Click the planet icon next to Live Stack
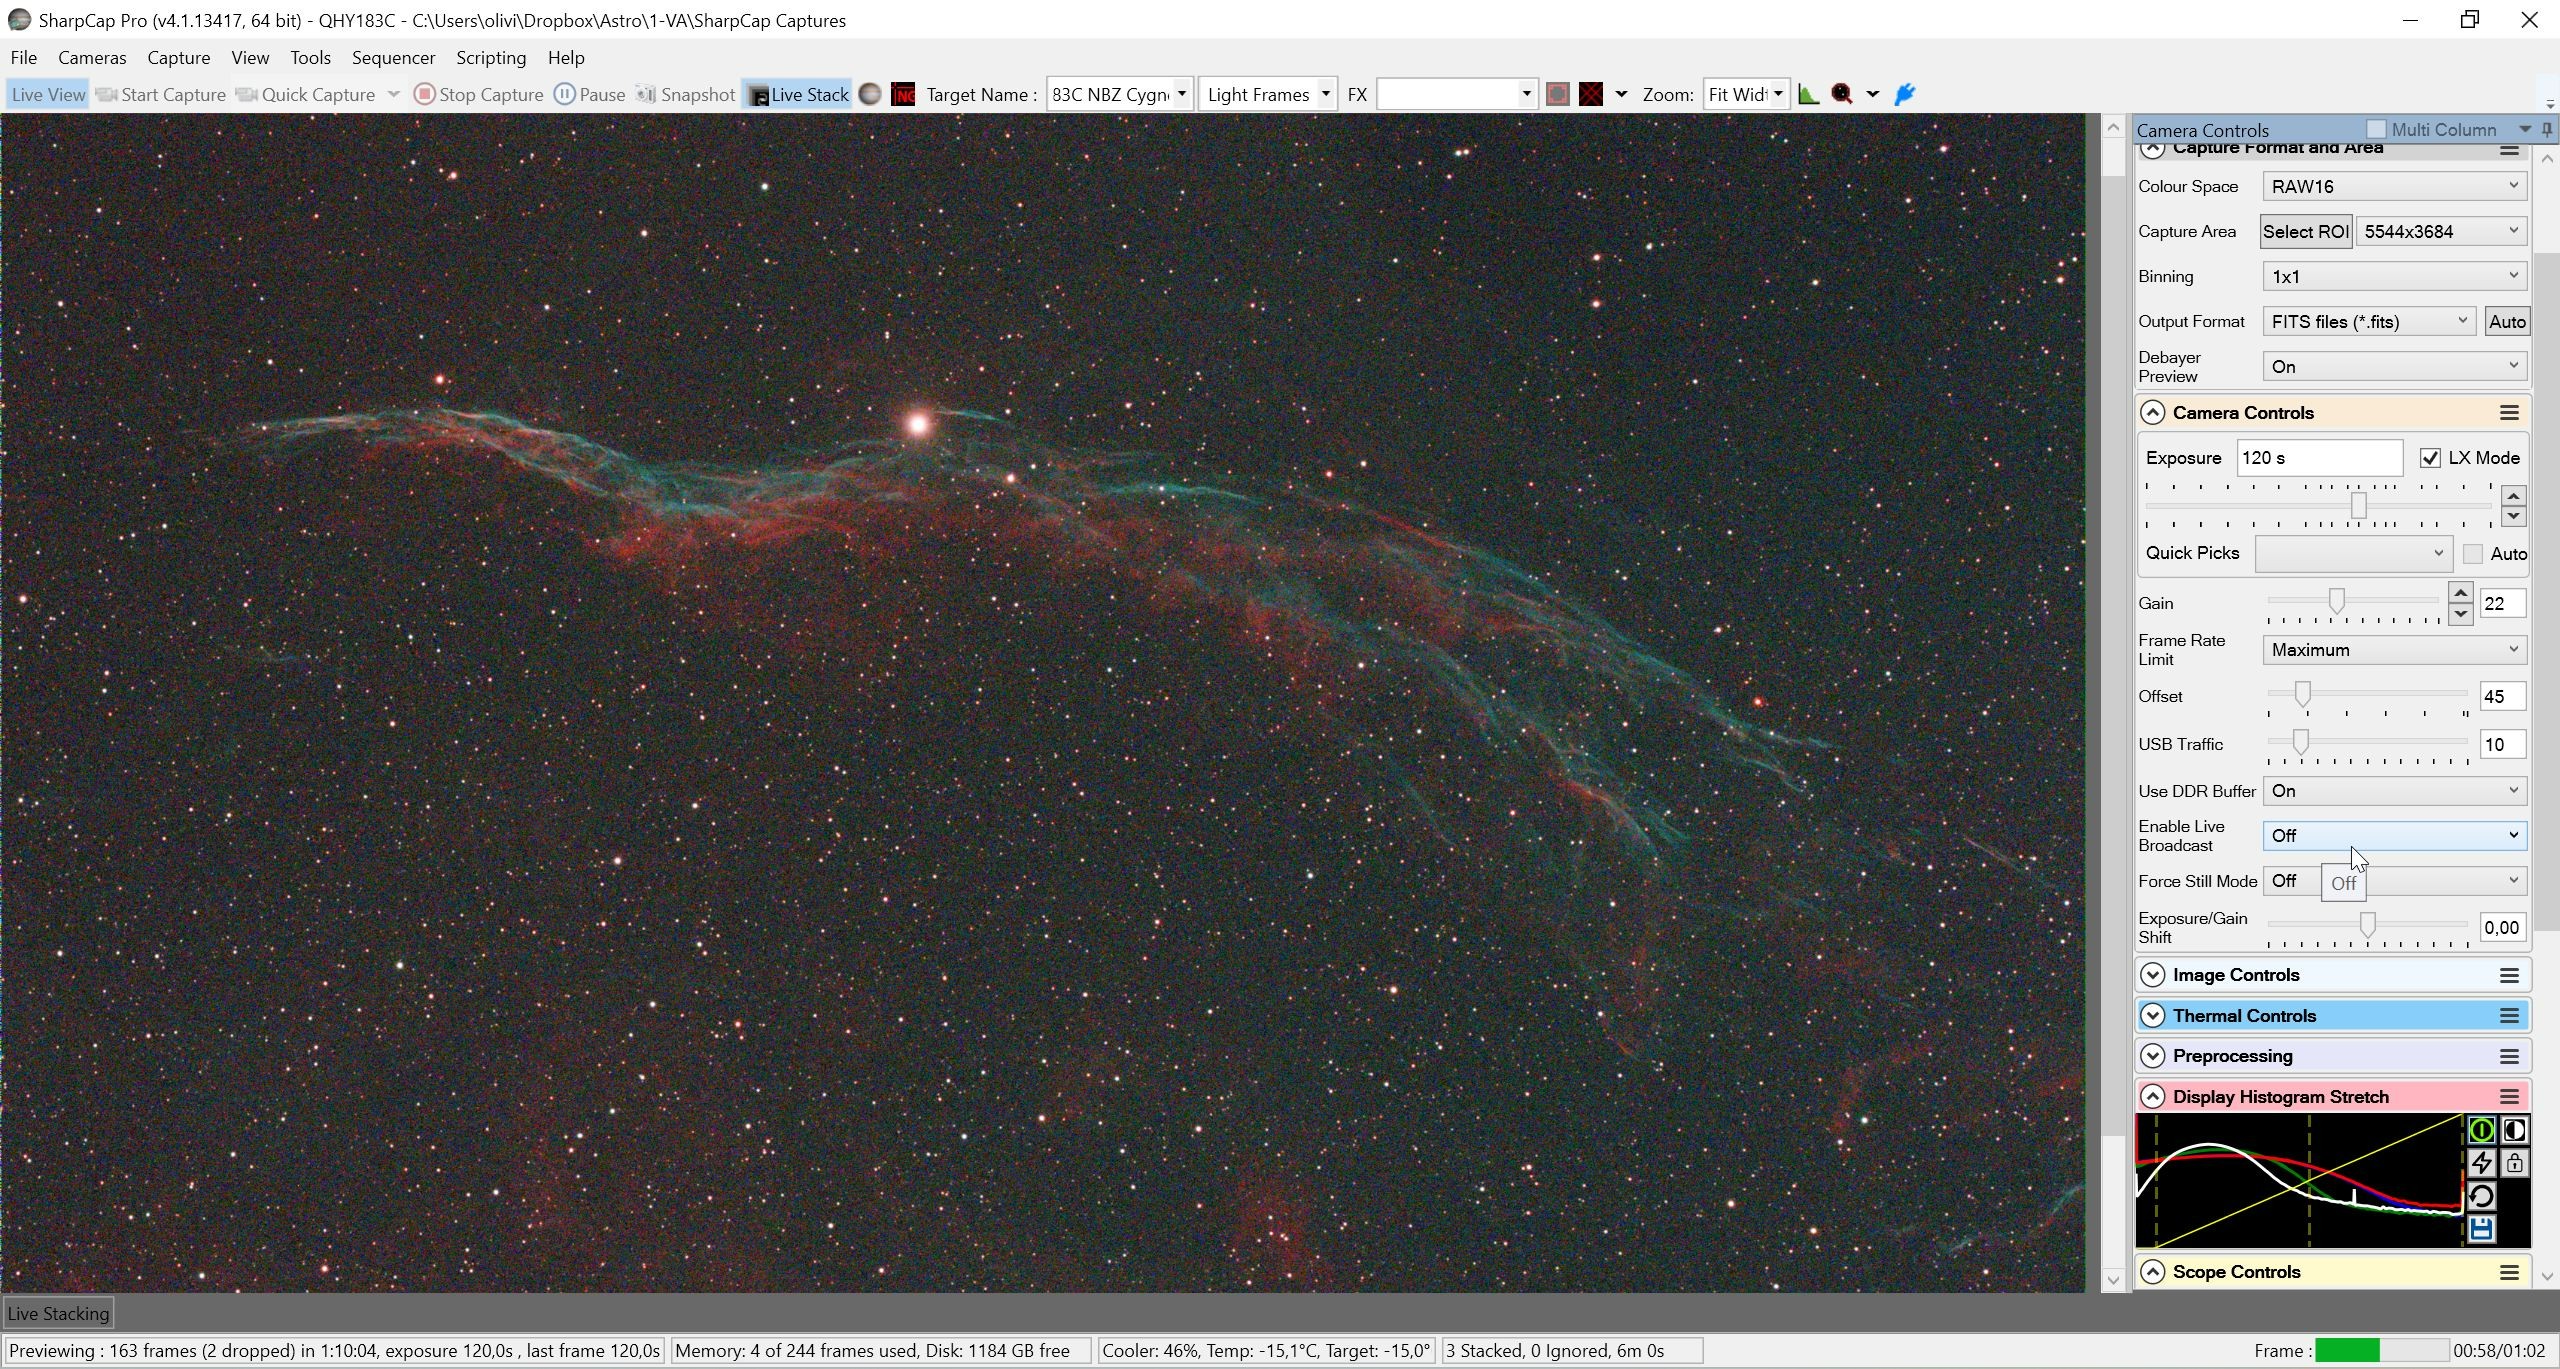Screen dimensions: 2560x1369 870,94
